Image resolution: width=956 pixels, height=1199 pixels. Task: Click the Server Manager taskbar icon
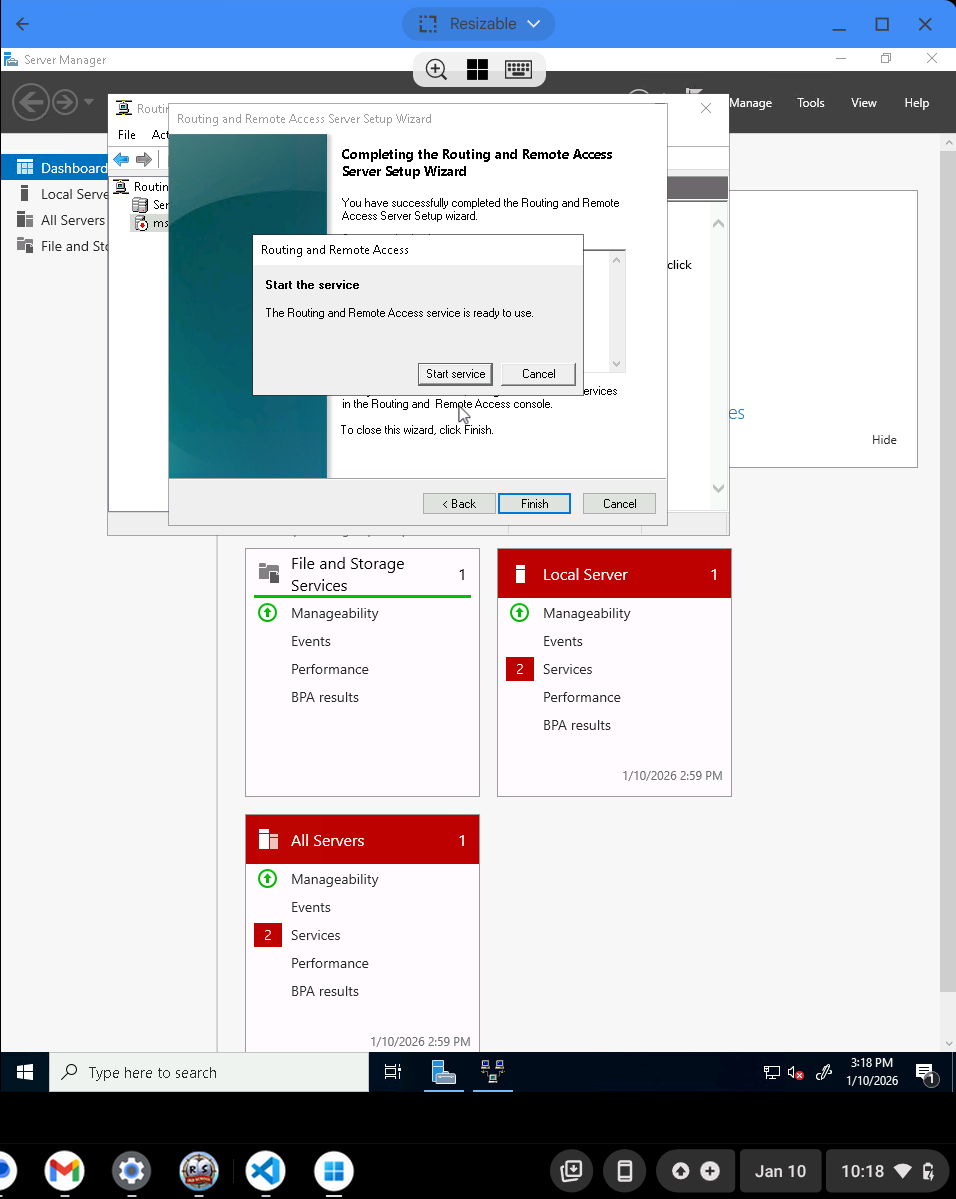pyautogui.click(x=444, y=1072)
